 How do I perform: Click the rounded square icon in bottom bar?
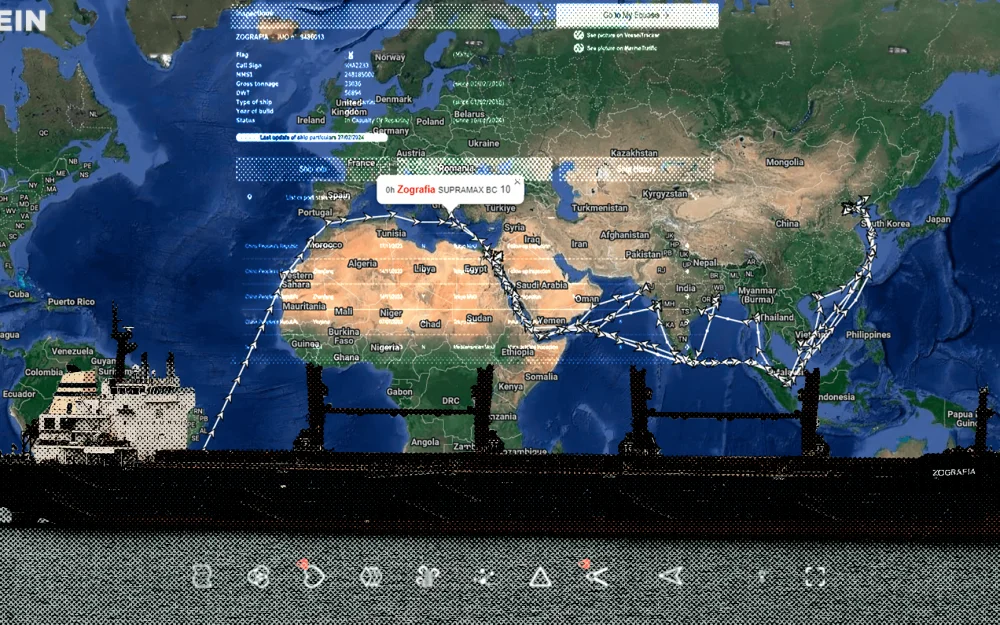202,577
